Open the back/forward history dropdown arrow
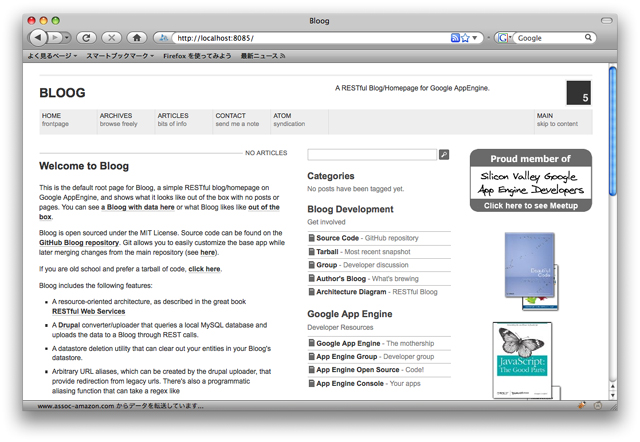Screen dimensions: 640x442 coord(67,38)
